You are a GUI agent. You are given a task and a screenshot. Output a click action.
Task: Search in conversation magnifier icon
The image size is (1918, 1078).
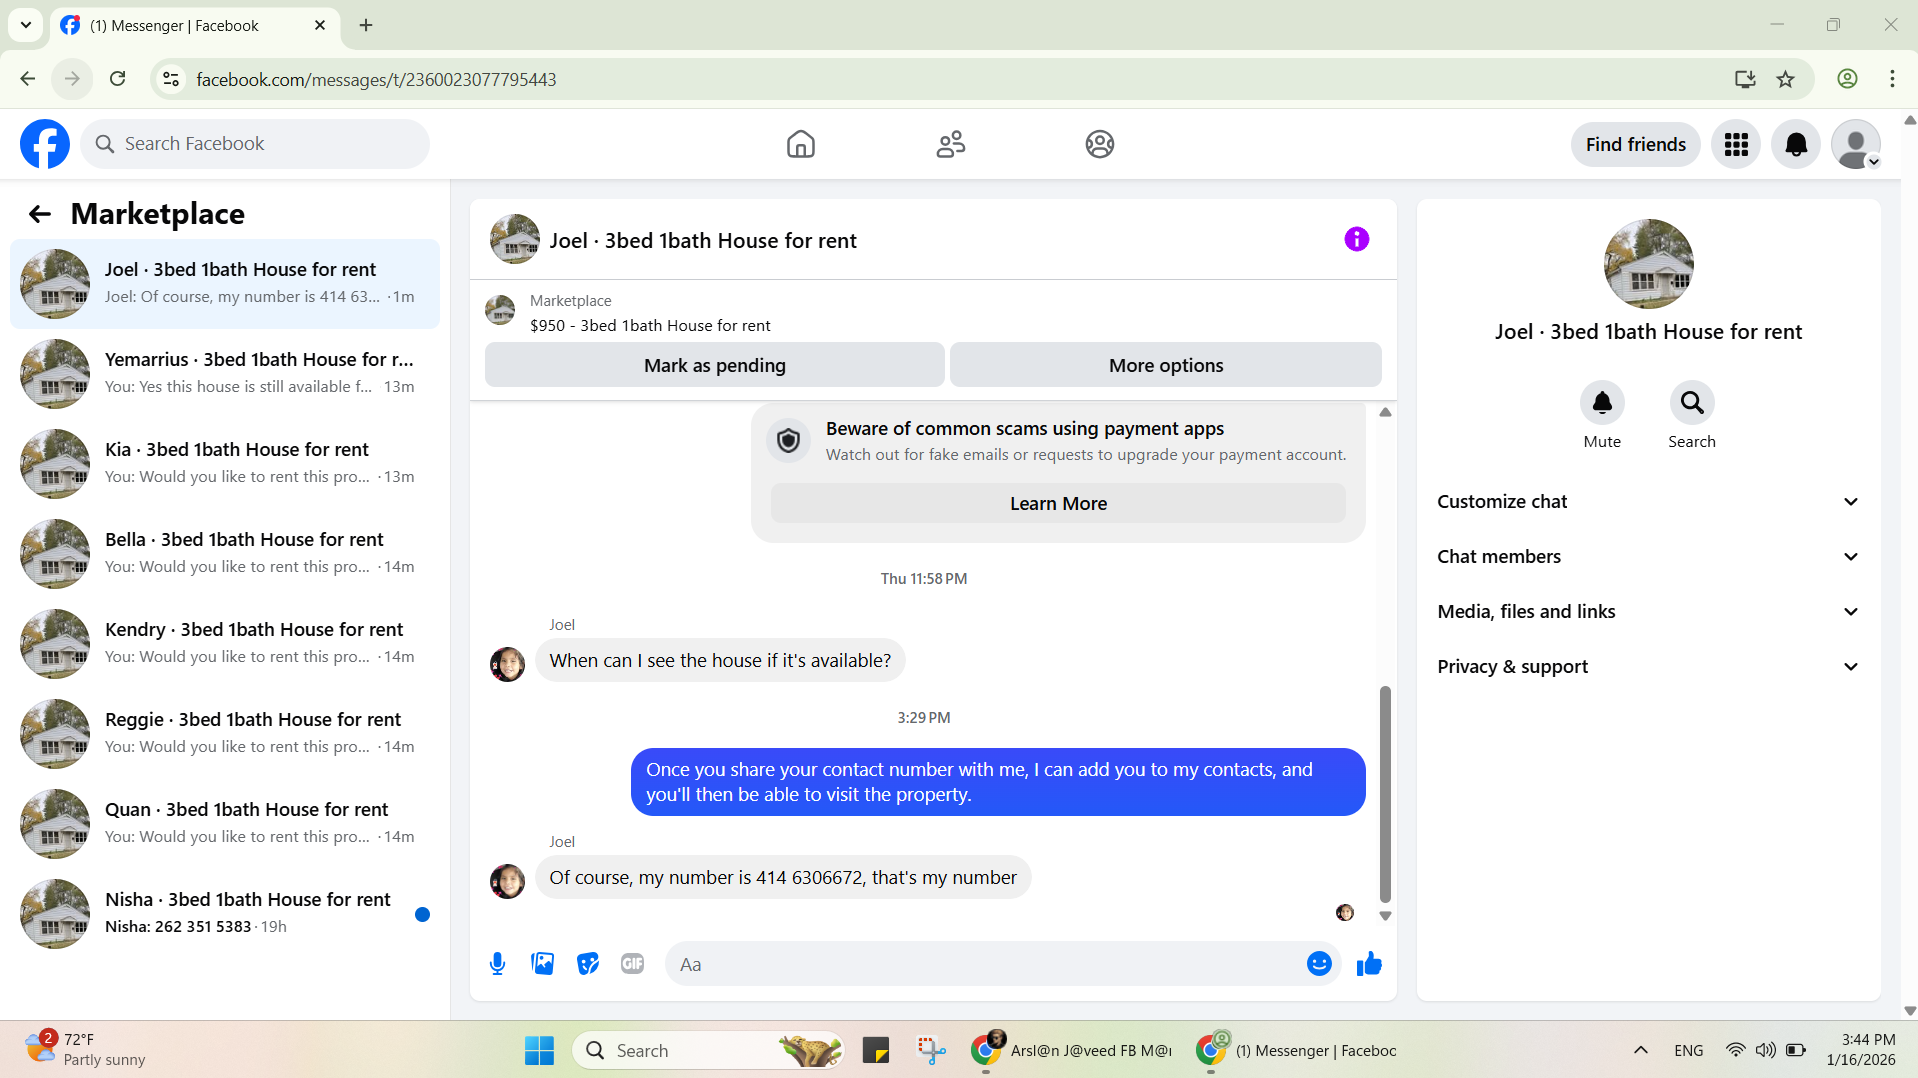[x=1691, y=403]
